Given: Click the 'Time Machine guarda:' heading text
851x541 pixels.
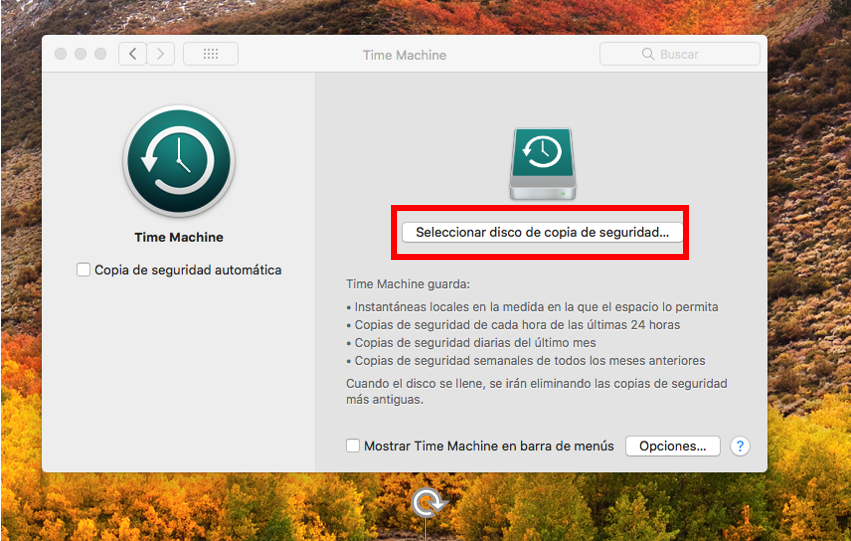Looking at the screenshot, I should tap(393, 285).
